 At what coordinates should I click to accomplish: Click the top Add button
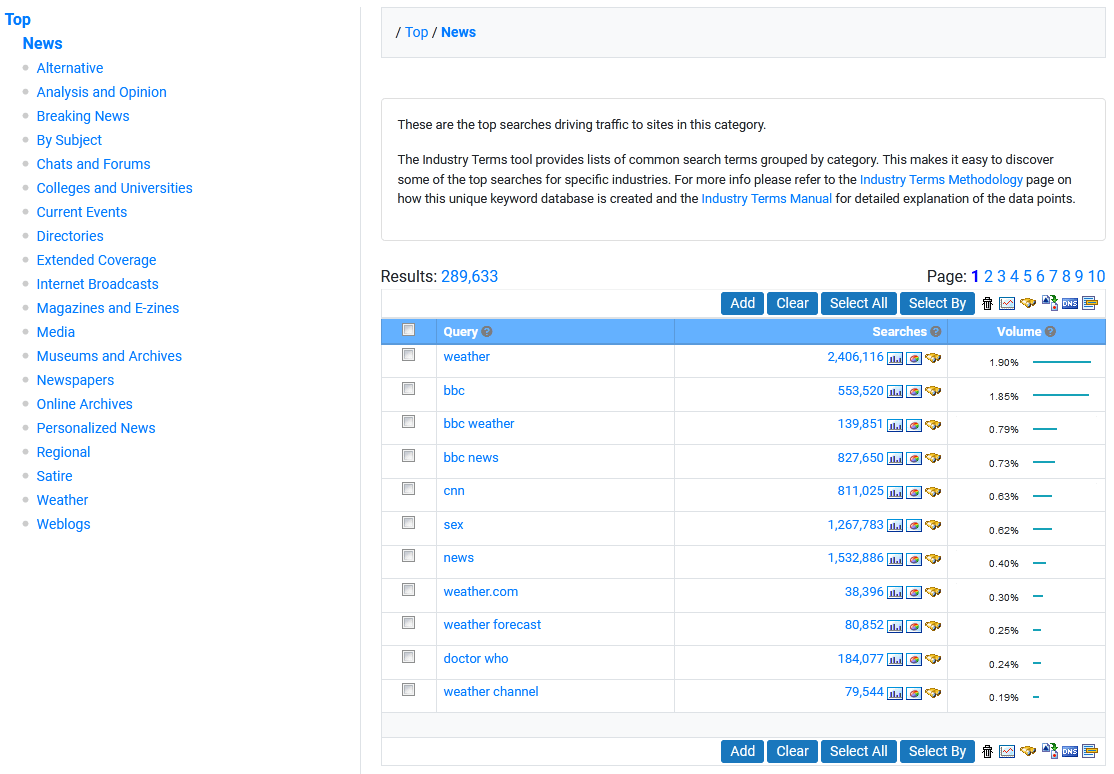742,303
